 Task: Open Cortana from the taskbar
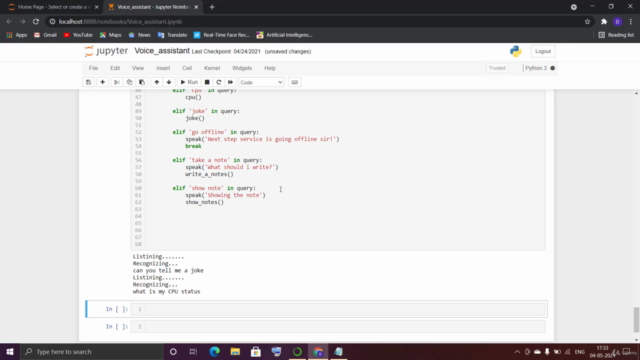point(173,351)
